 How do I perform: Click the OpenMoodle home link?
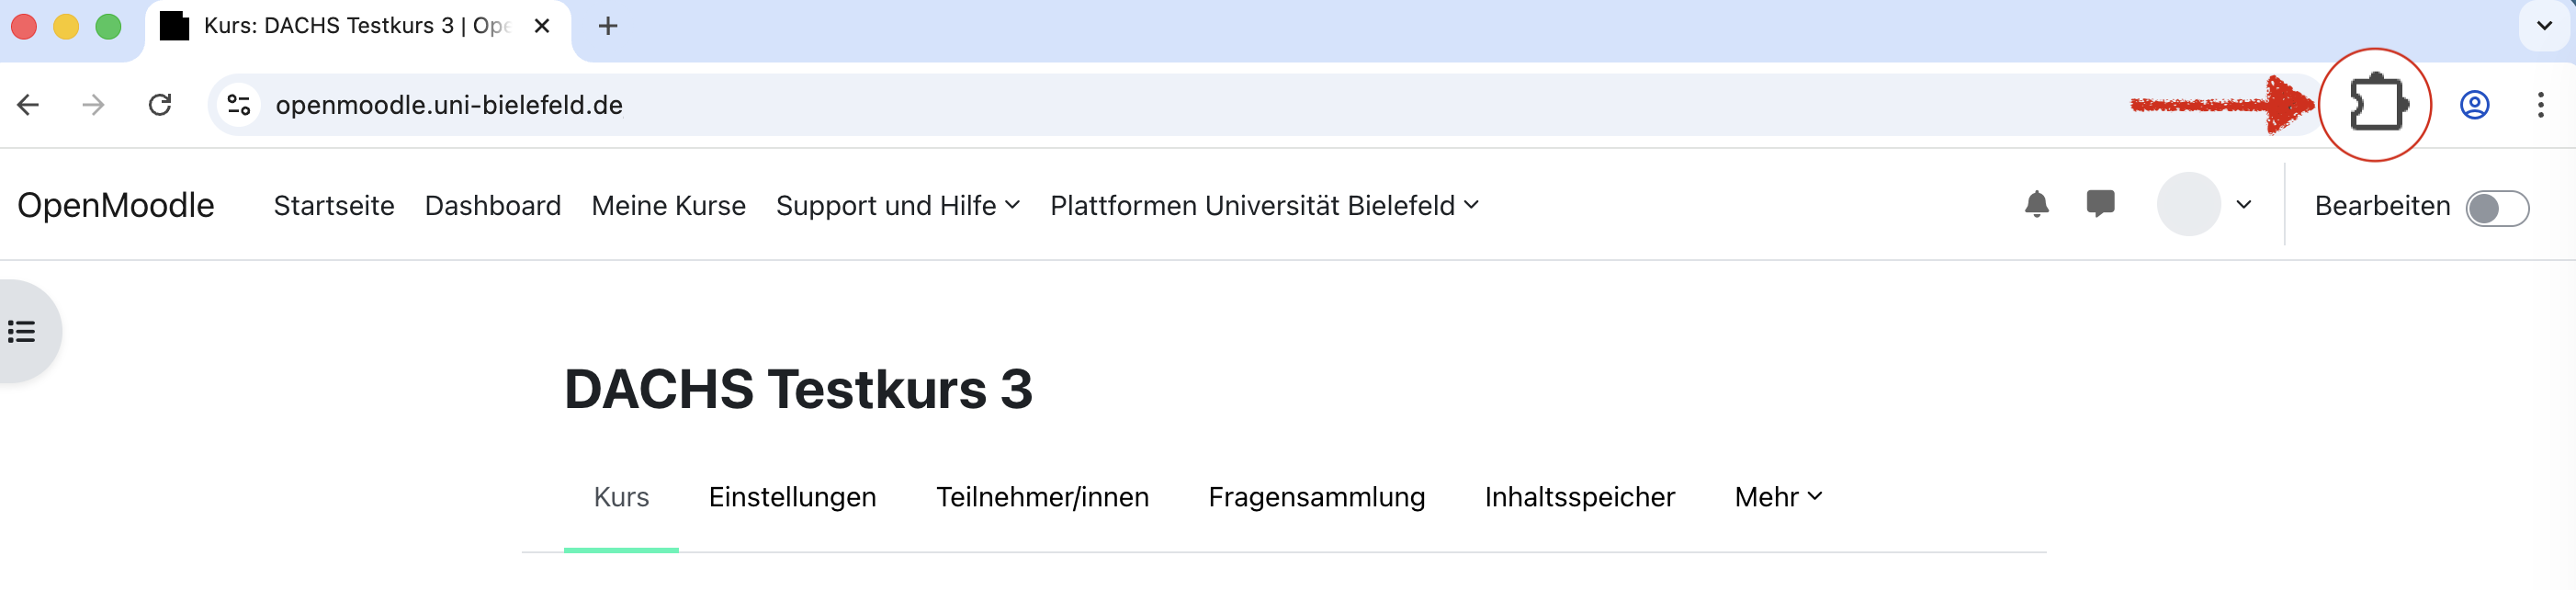pyautogui.click(x=115, y=205)
